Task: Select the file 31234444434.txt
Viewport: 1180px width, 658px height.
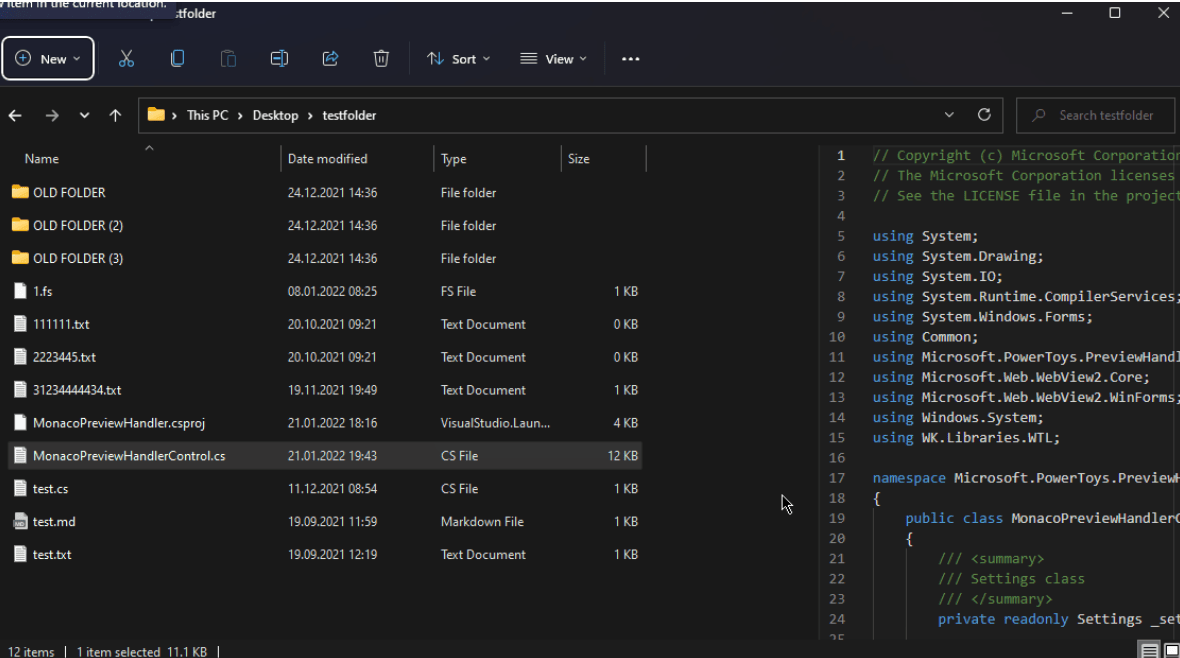Action: tap(77, 390)
